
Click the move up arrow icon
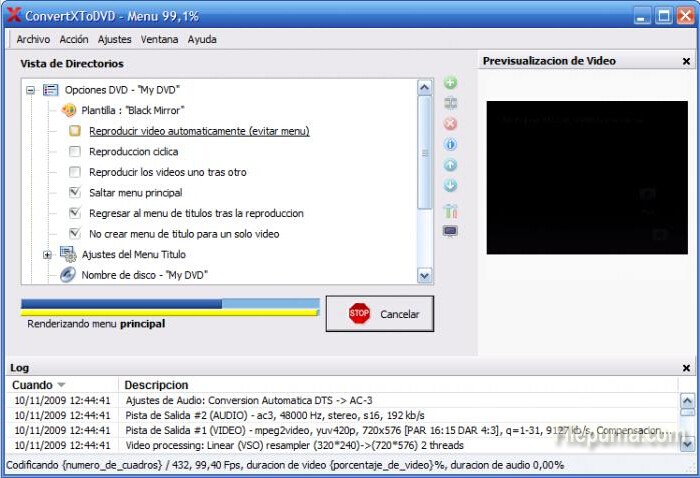point(450,166)
